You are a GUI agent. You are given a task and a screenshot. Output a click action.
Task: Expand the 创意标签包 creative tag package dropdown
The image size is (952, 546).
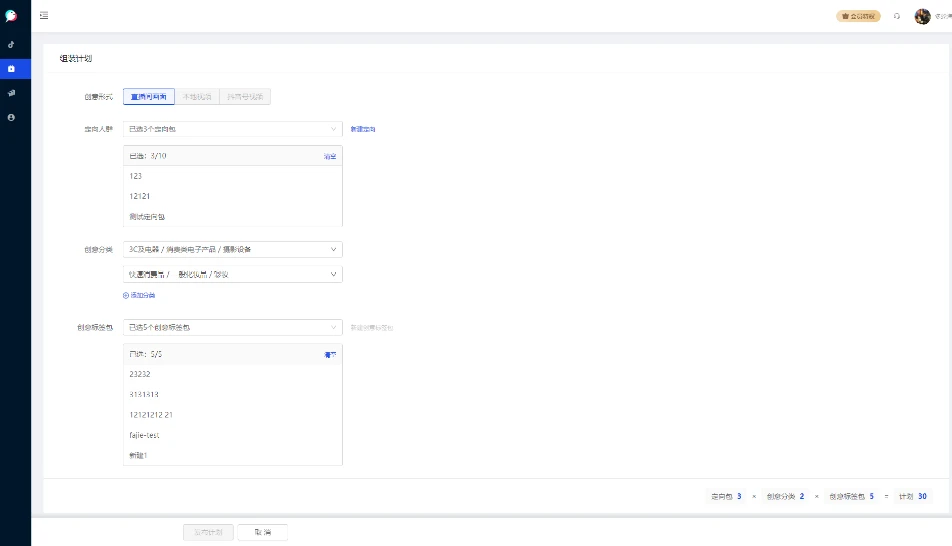pyautogui.click(x=232, y=327)
